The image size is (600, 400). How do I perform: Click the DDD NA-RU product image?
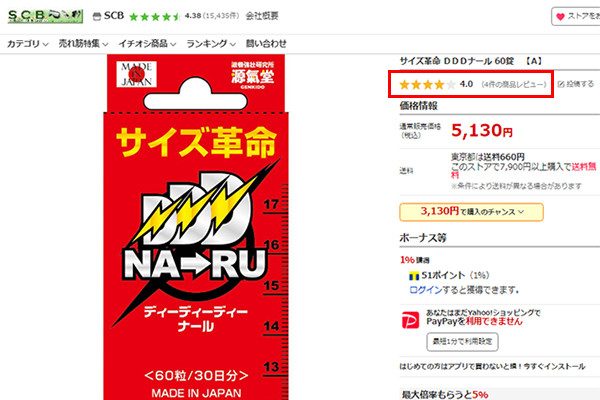(196, 227)
